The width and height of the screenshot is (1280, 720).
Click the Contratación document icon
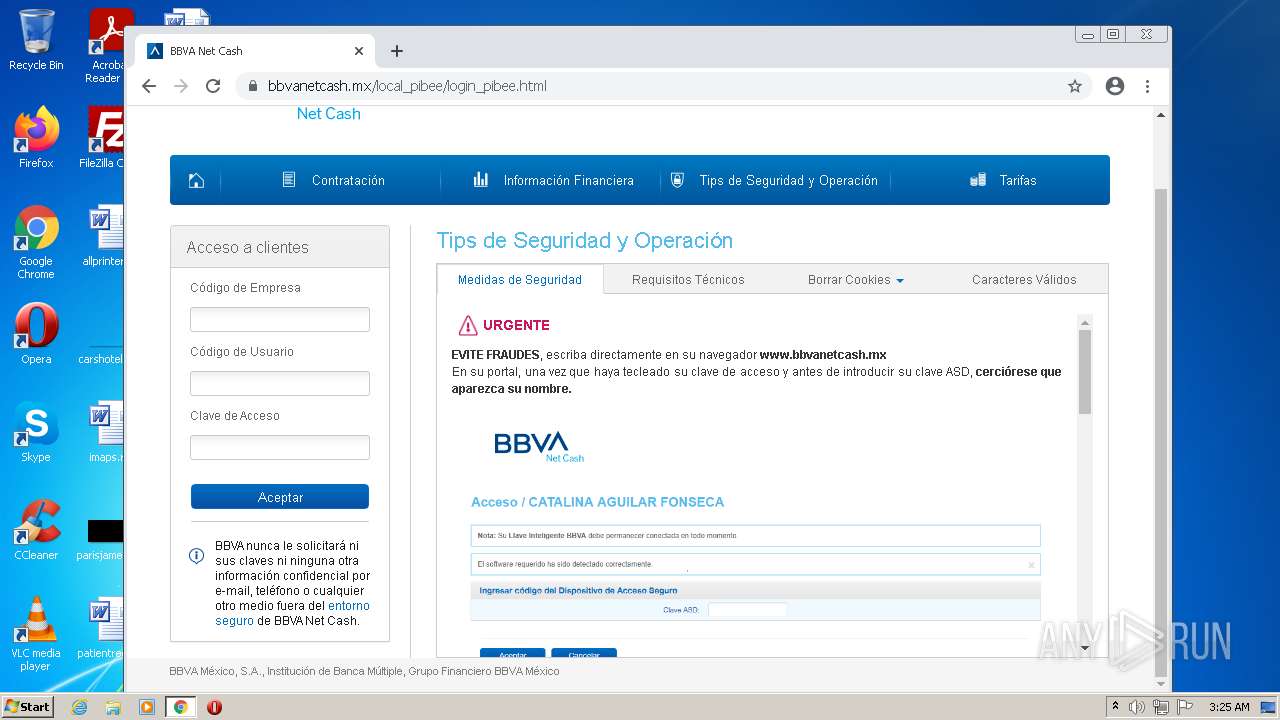pos(289,180)
